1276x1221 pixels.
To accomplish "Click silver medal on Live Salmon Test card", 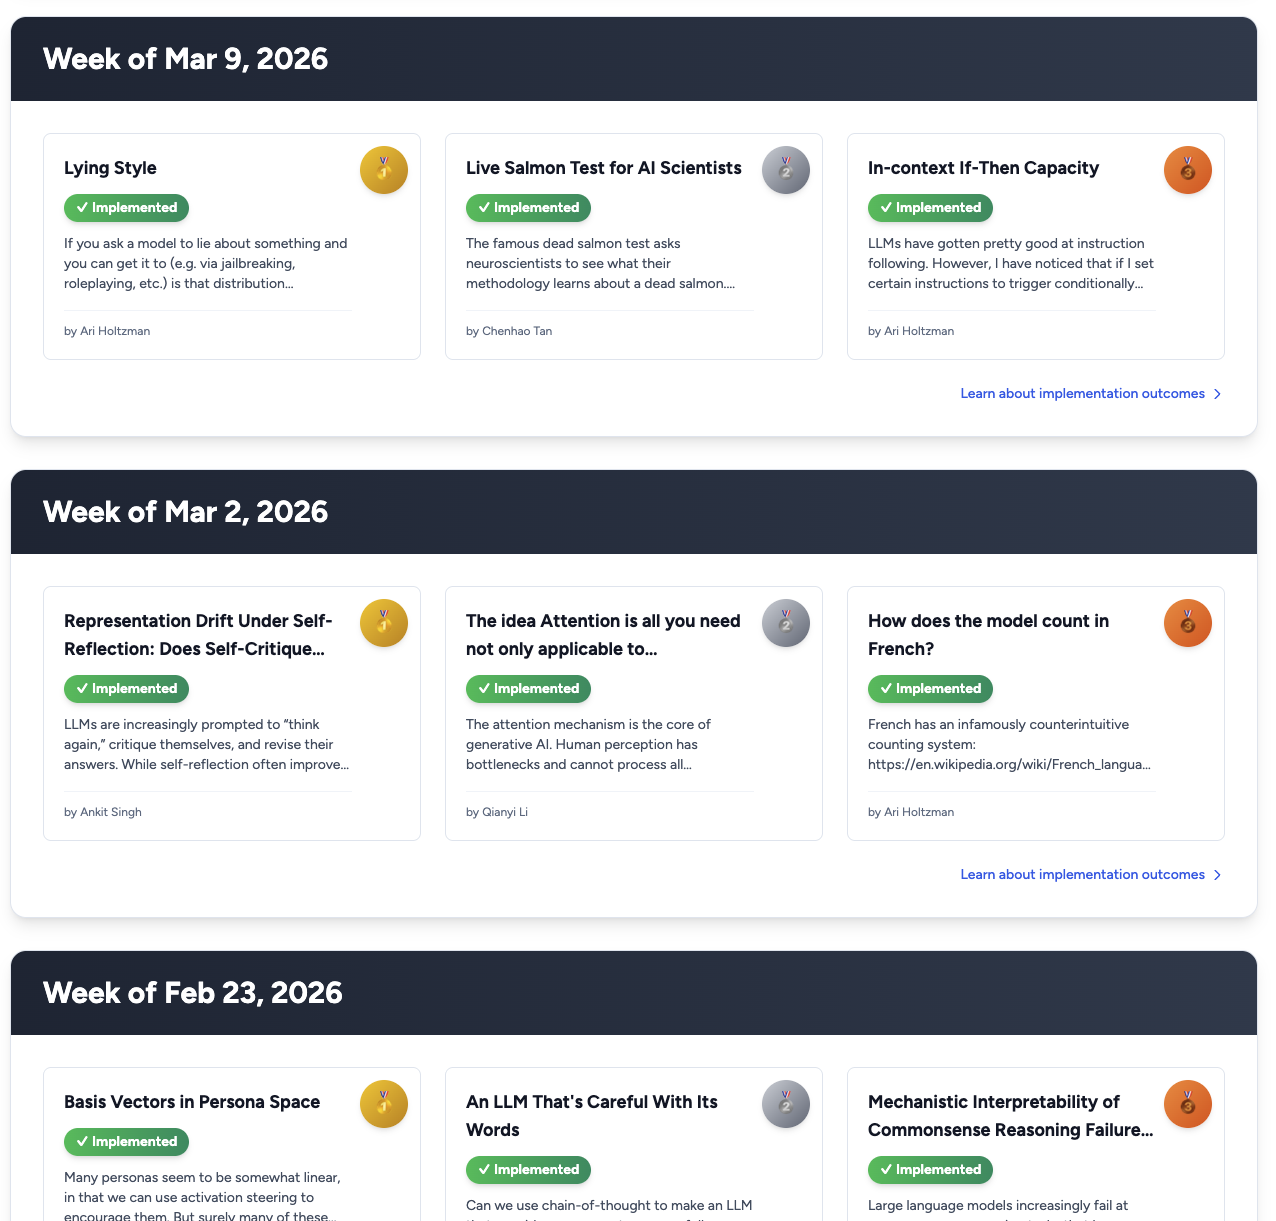I will [786, 170].
